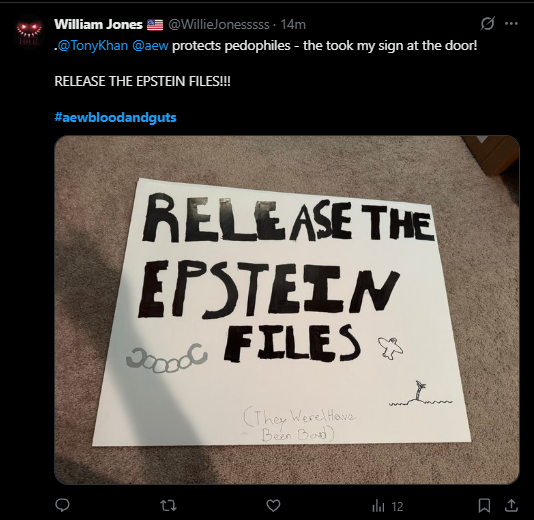This screenshot has width=534, height=520.
Task: Open the 14m timestamp permalink
Action: 293,25
